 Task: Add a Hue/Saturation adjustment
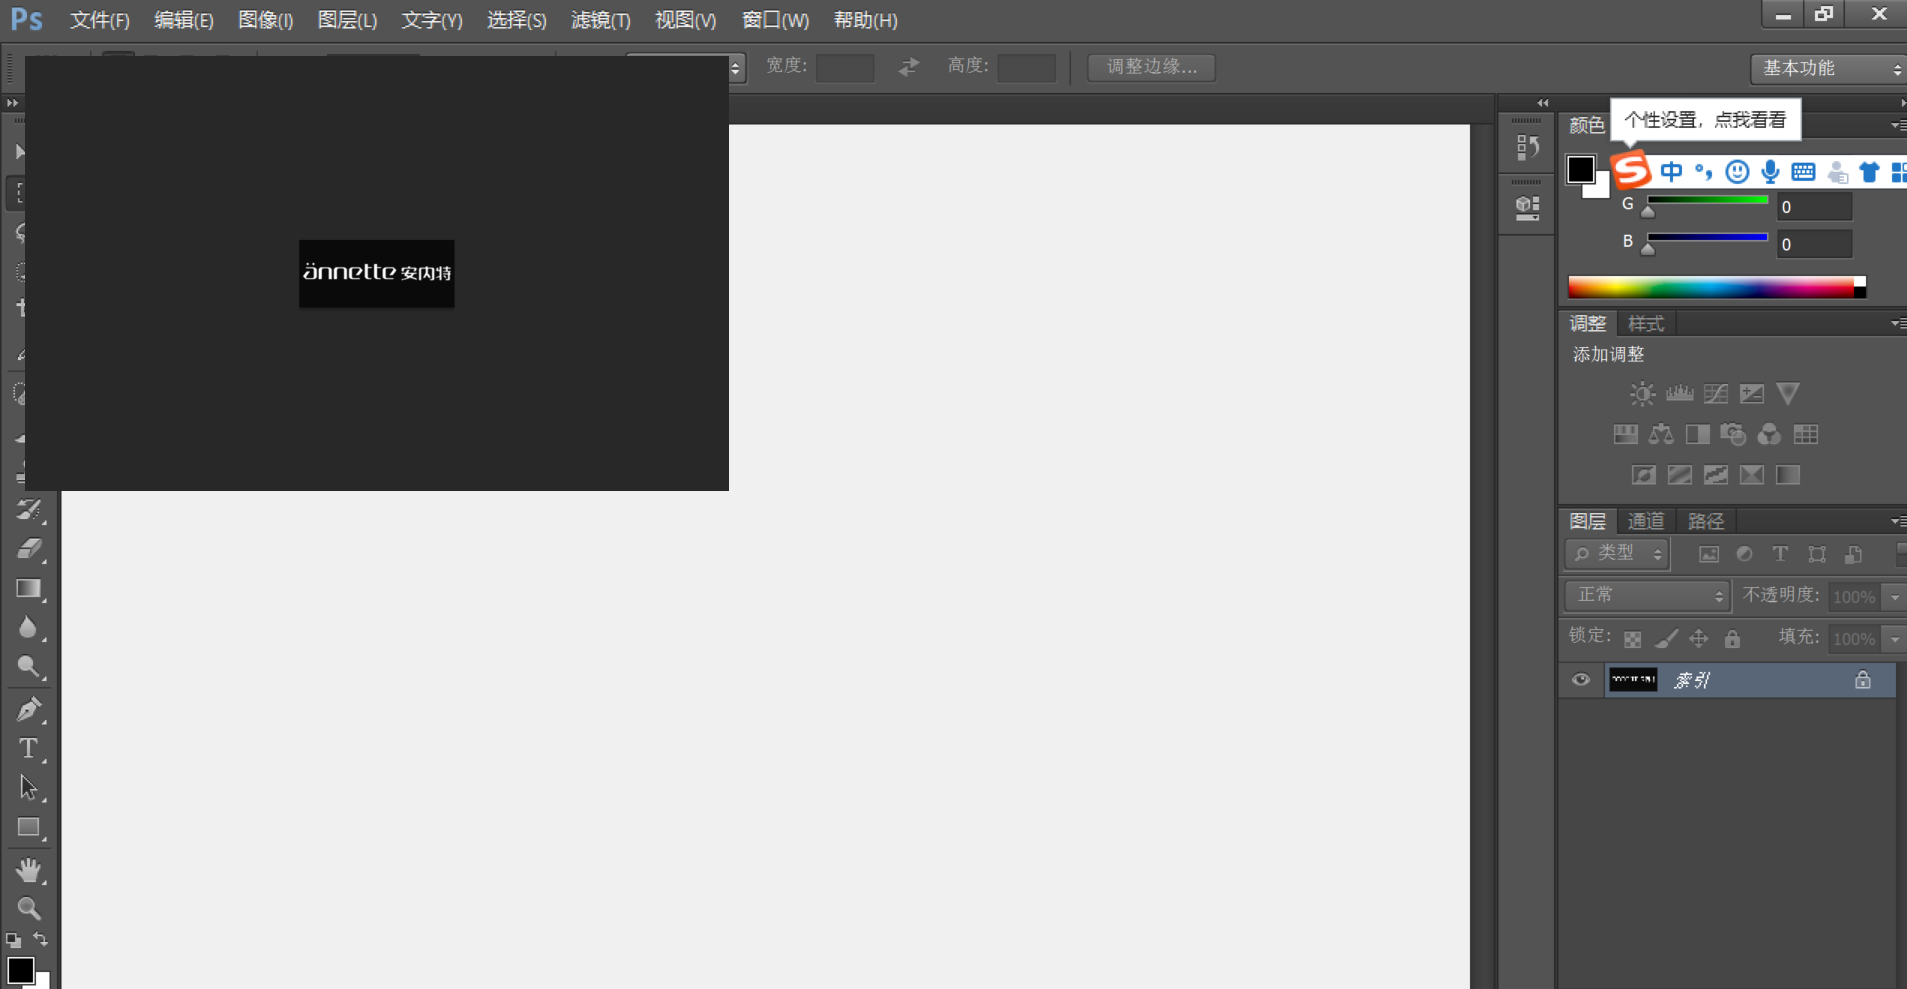[1626, 434]
